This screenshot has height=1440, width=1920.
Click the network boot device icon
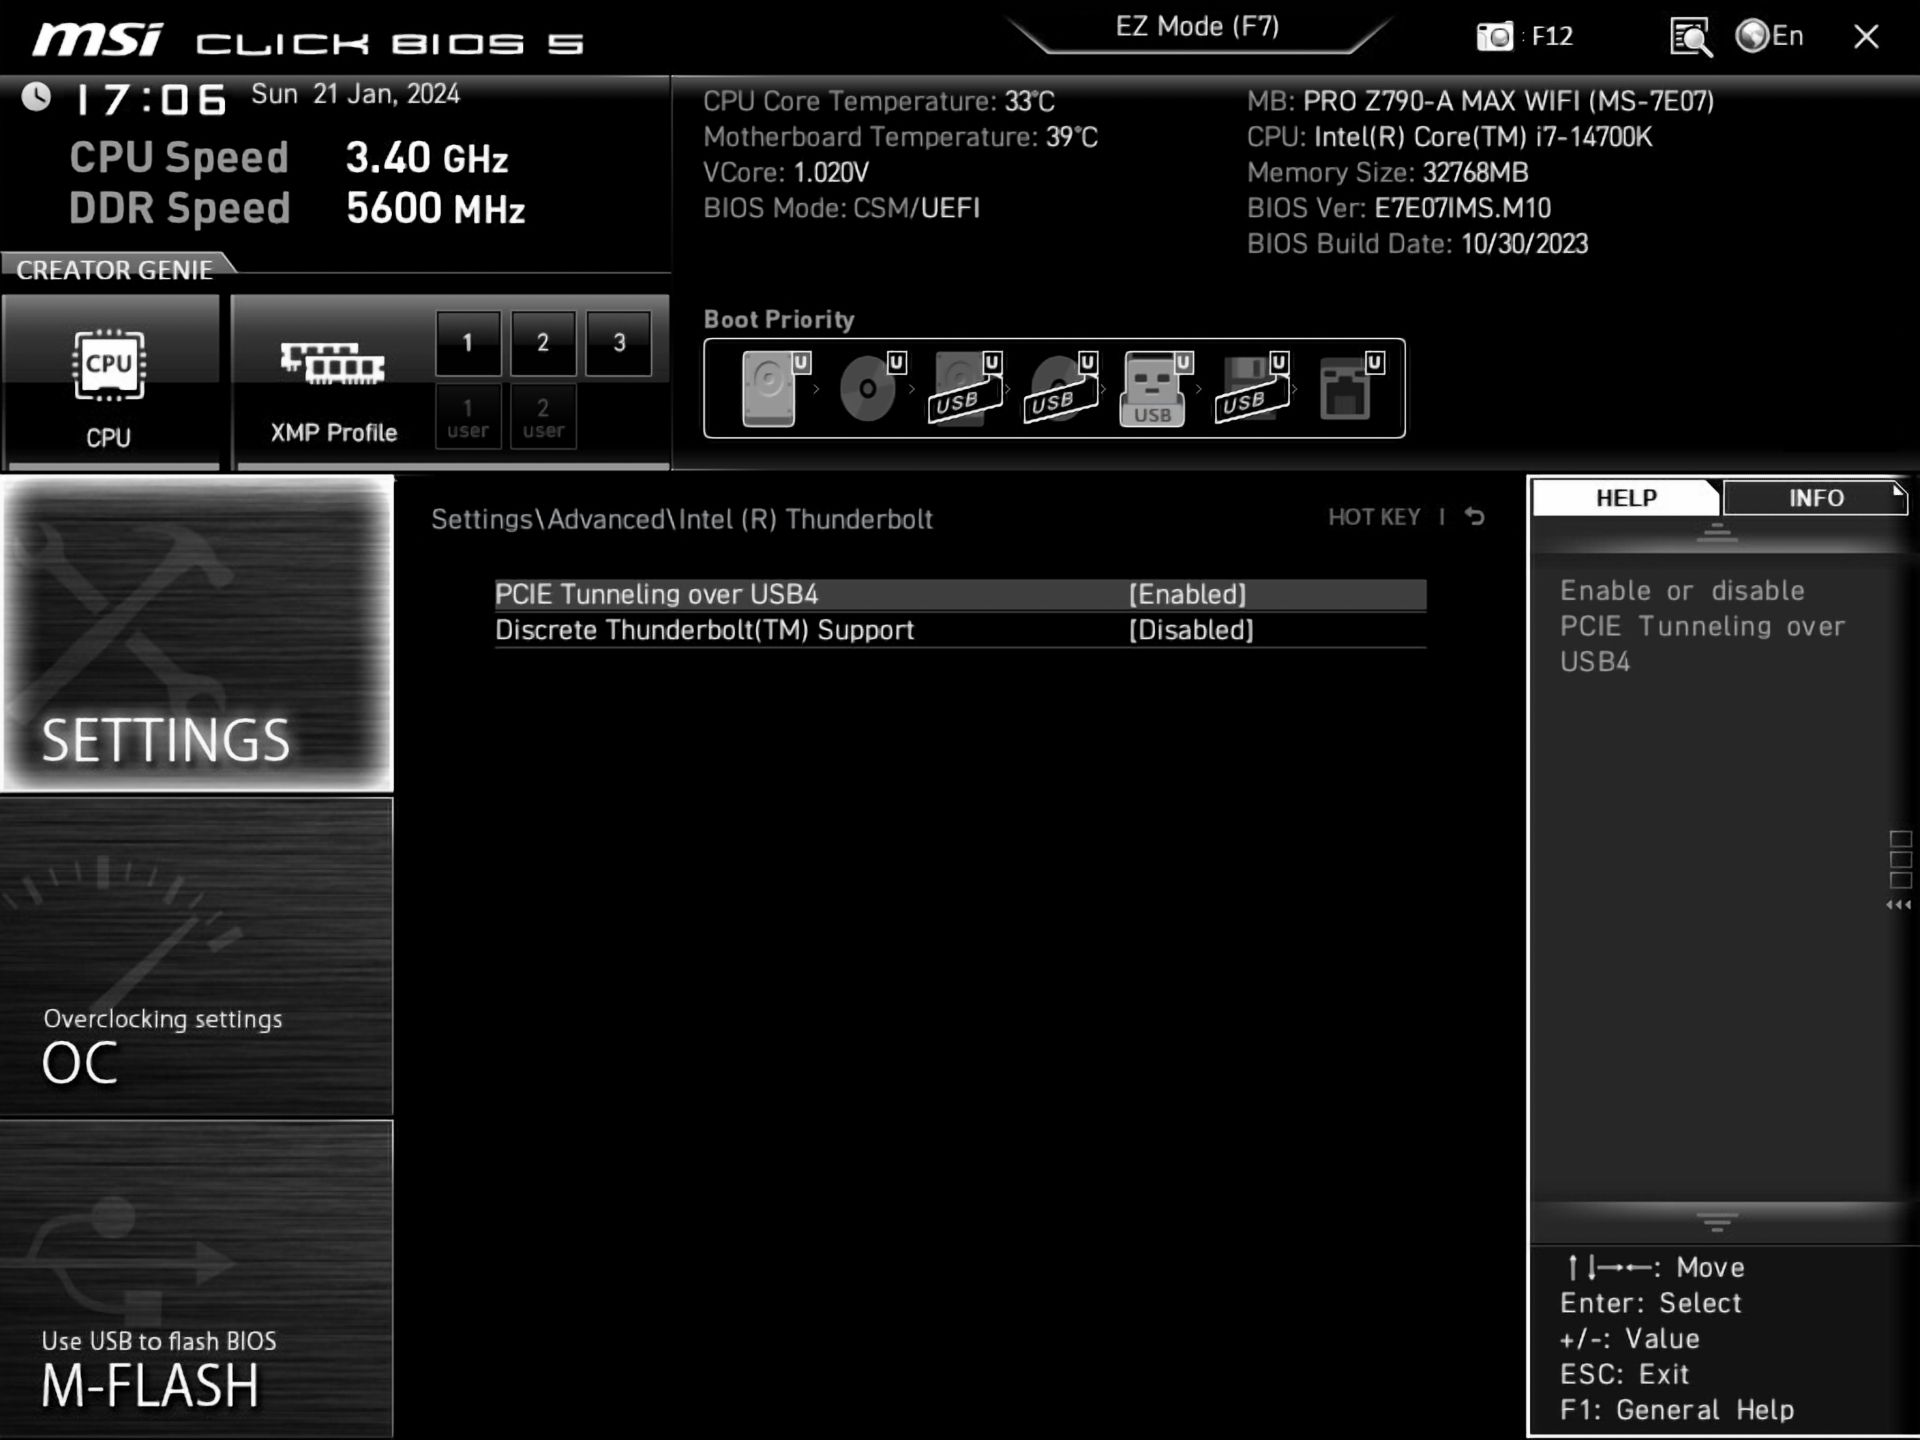pyautogui.click(x=1347, y=388)
